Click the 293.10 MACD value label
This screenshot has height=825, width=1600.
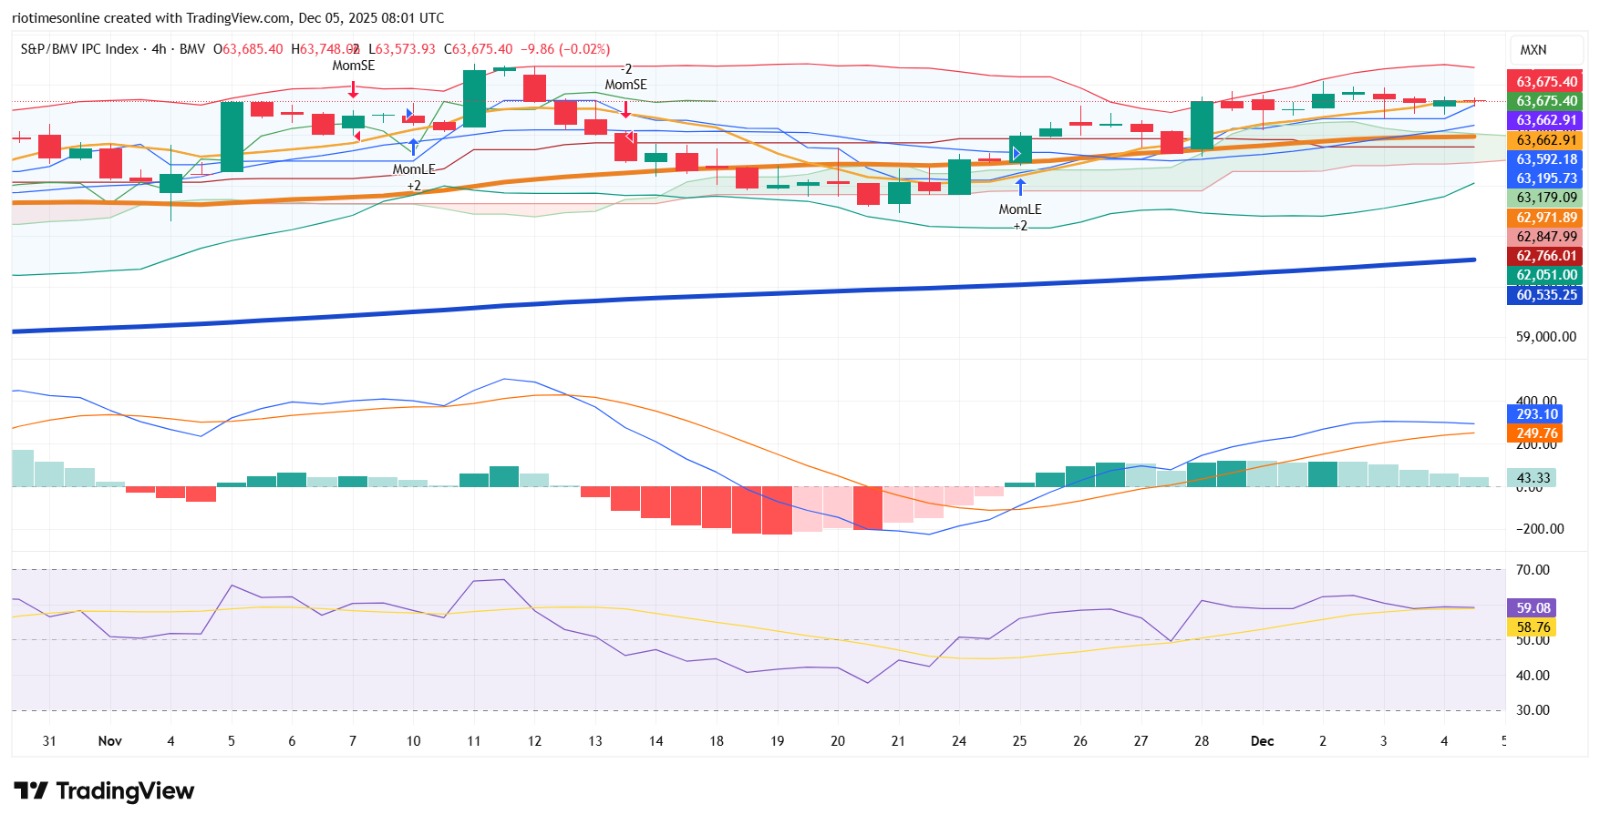pos(1536,414)
